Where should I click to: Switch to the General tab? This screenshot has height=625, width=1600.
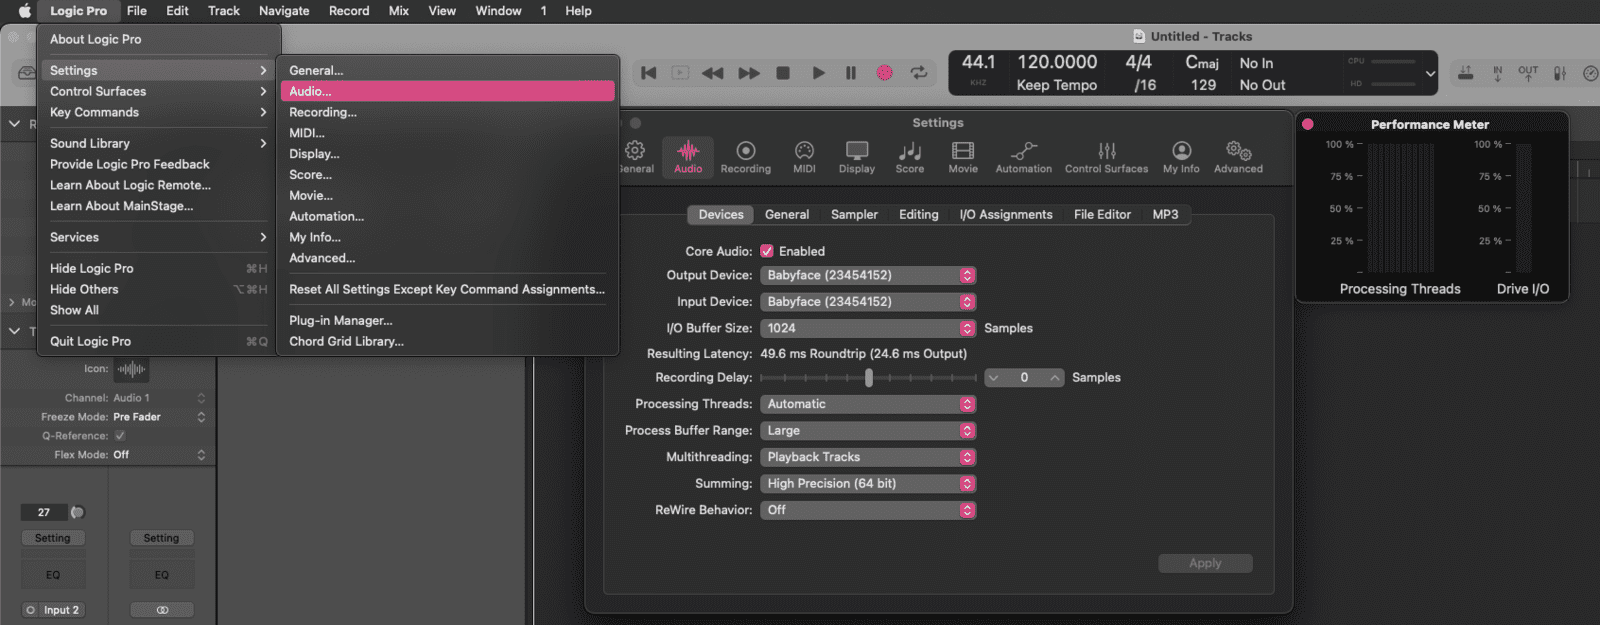(787, 214)
